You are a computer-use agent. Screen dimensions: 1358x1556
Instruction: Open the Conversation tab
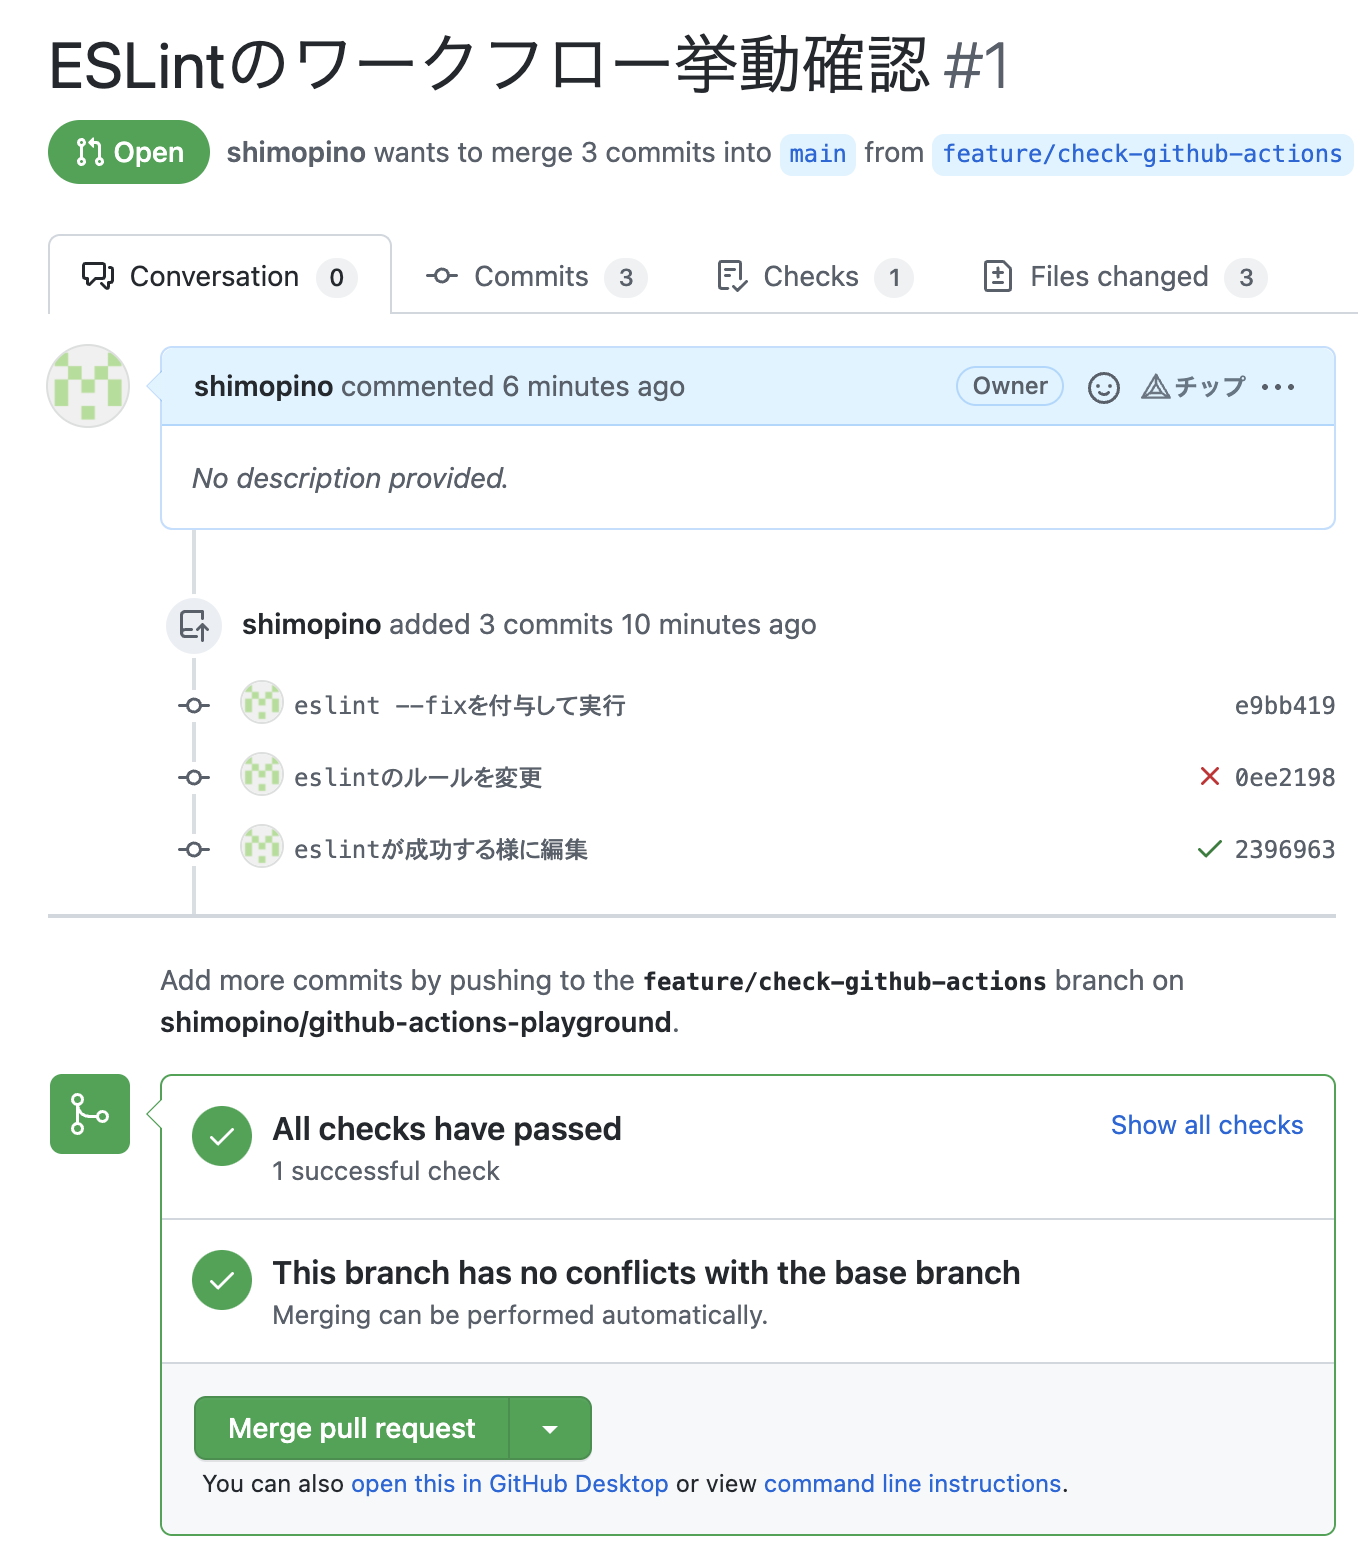[219, 276]
